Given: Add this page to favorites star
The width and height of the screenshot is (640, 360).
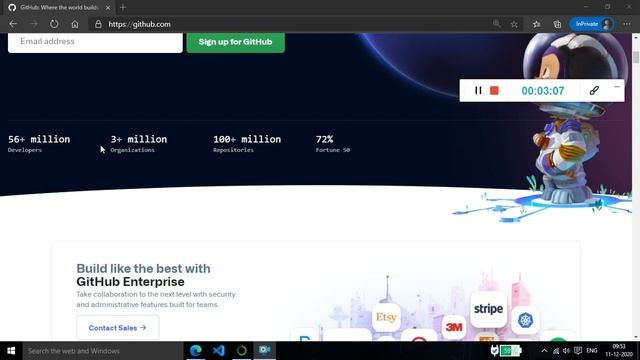Looking at the screenshot, I should point(514,24).
